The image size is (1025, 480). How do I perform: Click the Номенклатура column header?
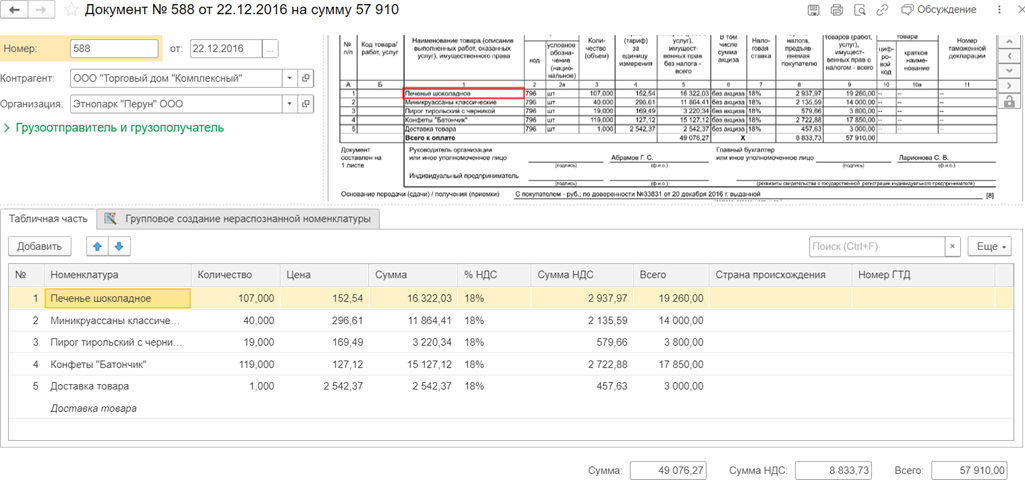pos(117,275)
